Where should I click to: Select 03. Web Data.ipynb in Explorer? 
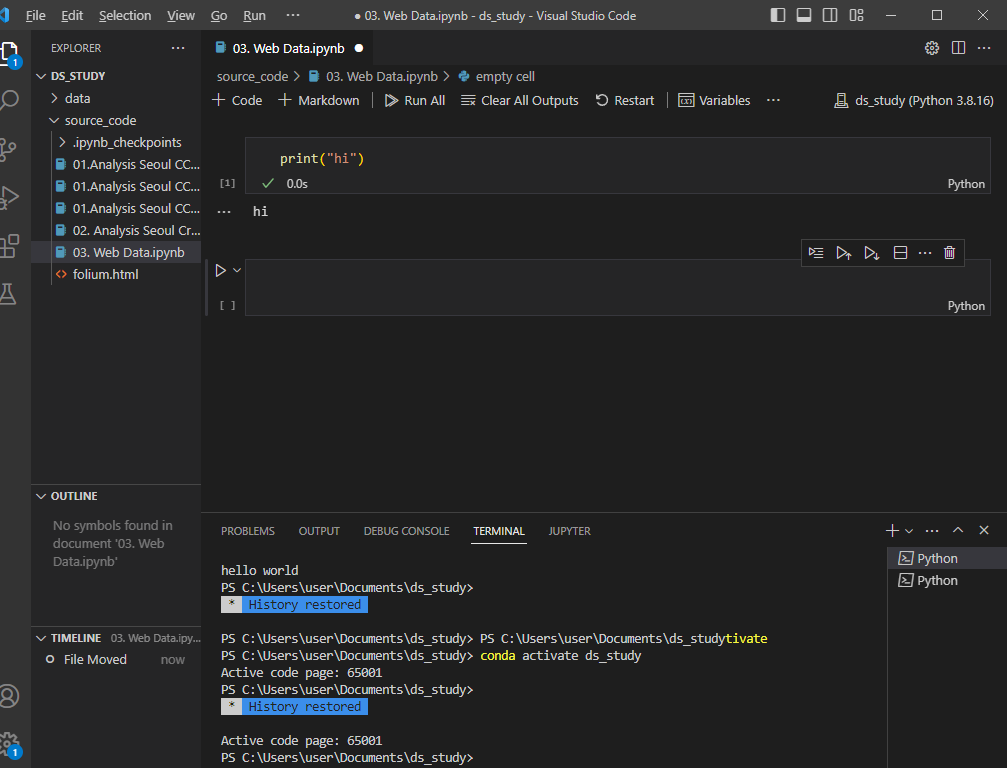[116, 252]
